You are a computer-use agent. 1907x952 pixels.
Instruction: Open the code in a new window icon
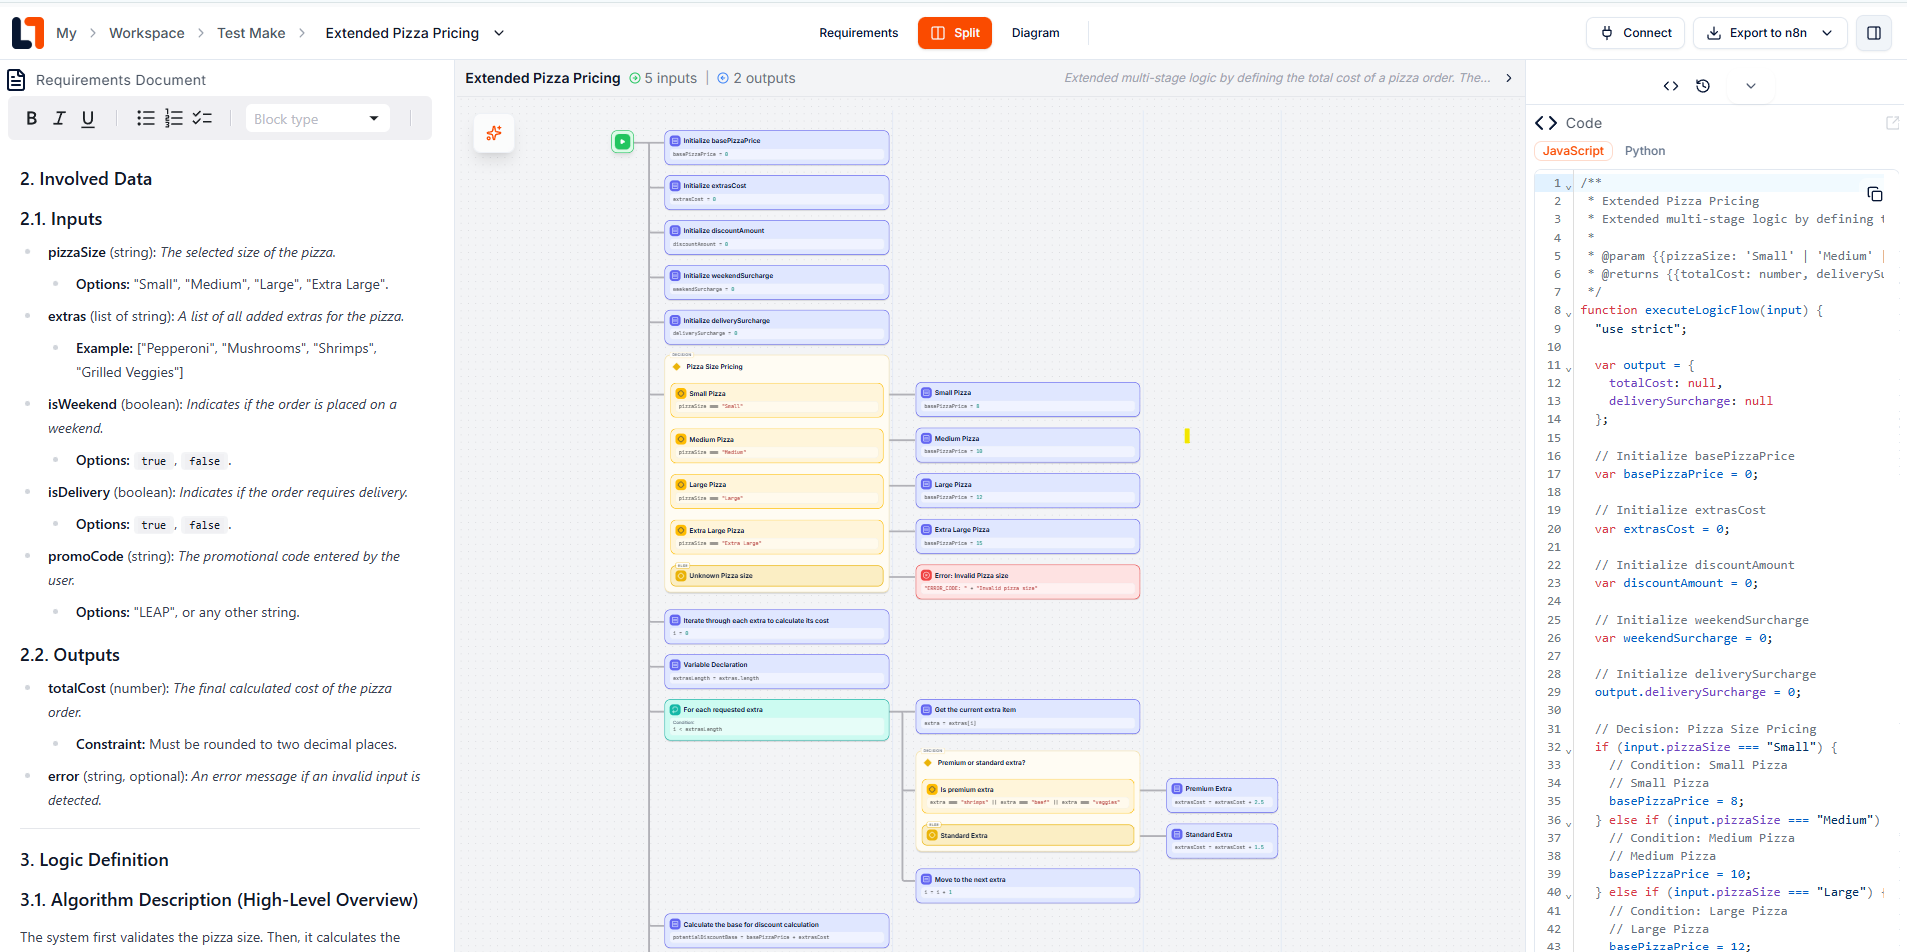[1893, 122]
